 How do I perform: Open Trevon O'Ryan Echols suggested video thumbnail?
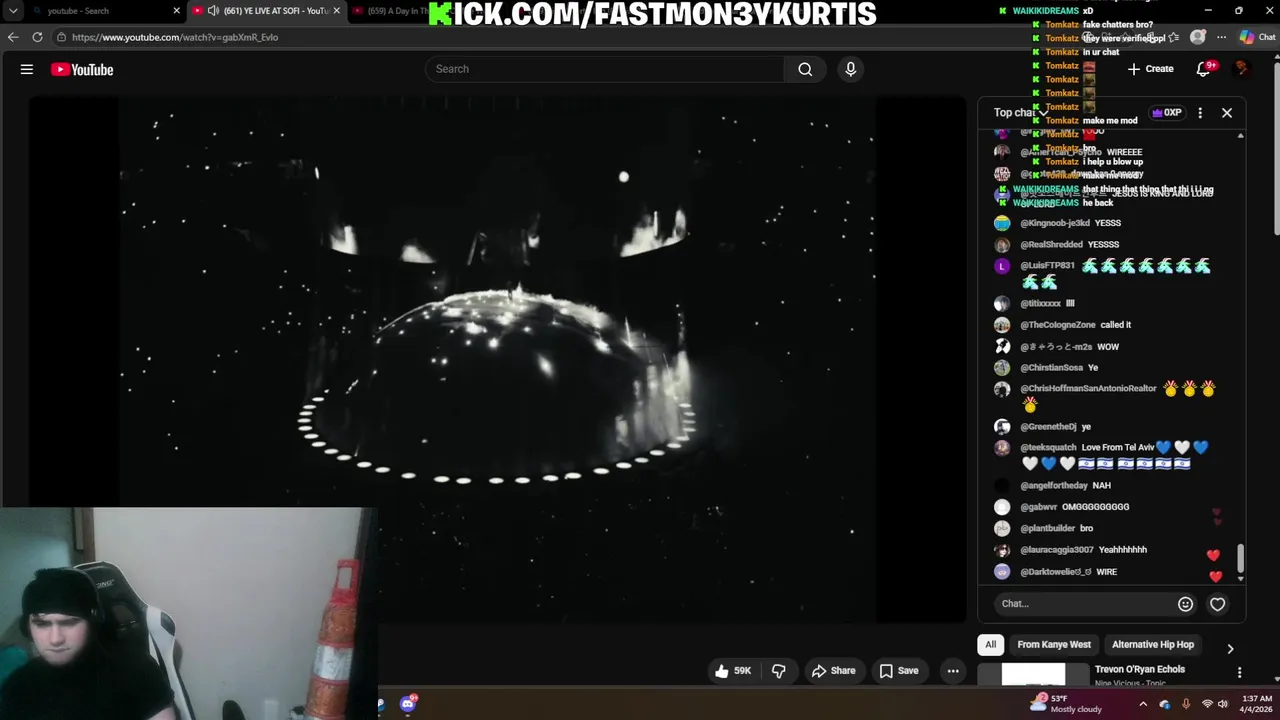tap(1033, 675)
